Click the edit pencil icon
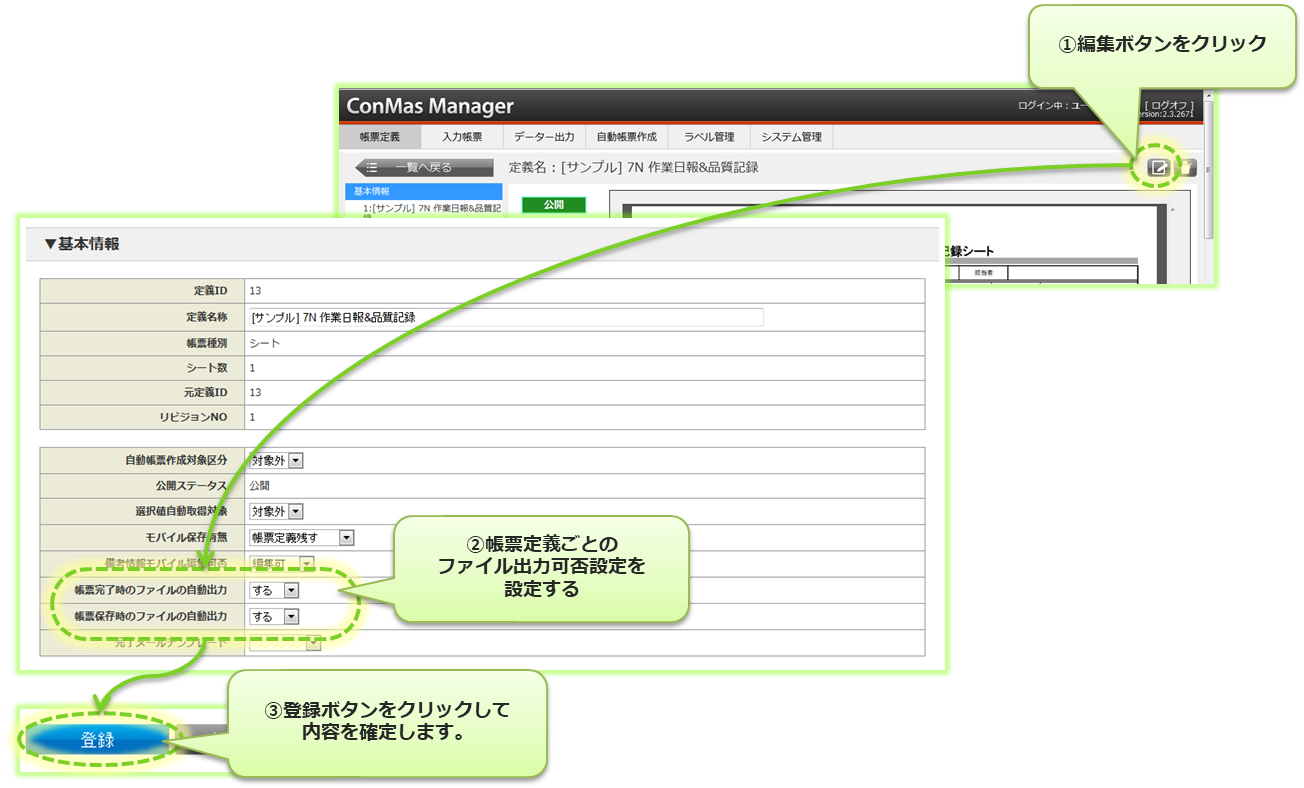1304x788 pixels. tap(1158, 168)
